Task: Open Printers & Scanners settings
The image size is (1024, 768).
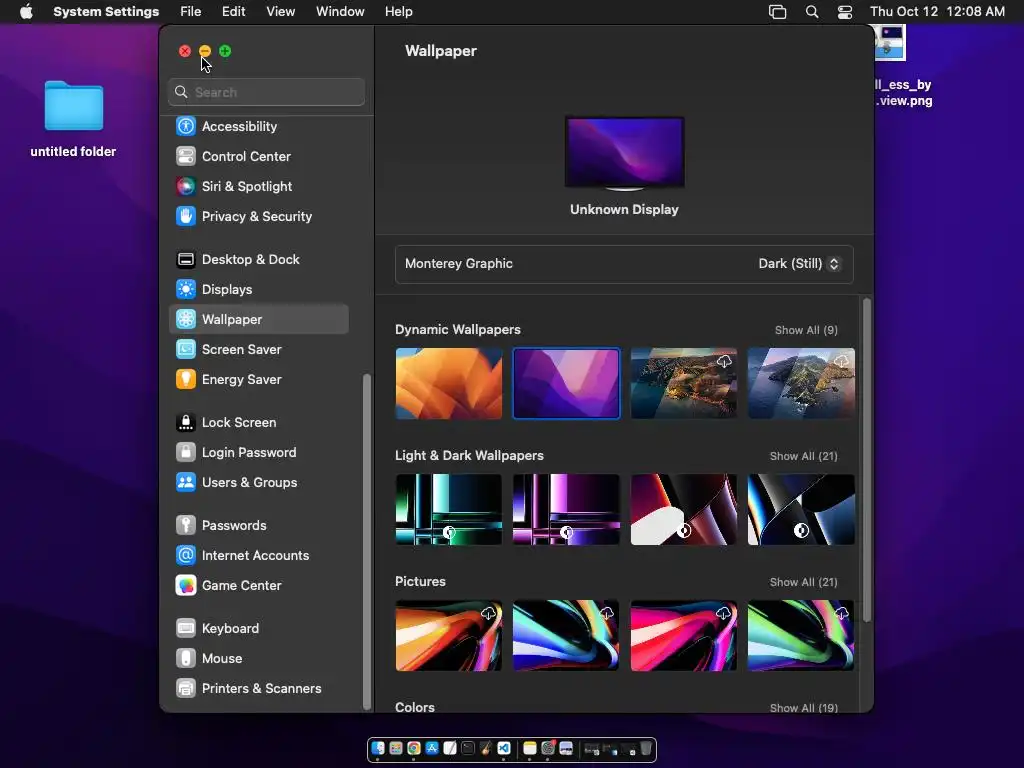Action: [x=259, y=689]
